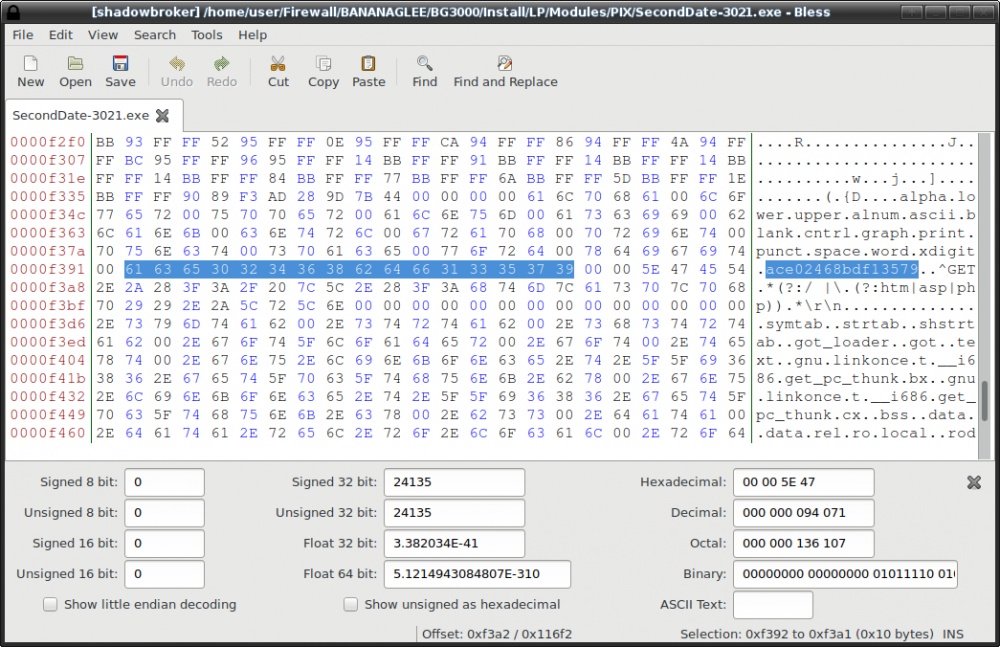
Task: Open the Find and Replace tool
Action: click(505, 64)
